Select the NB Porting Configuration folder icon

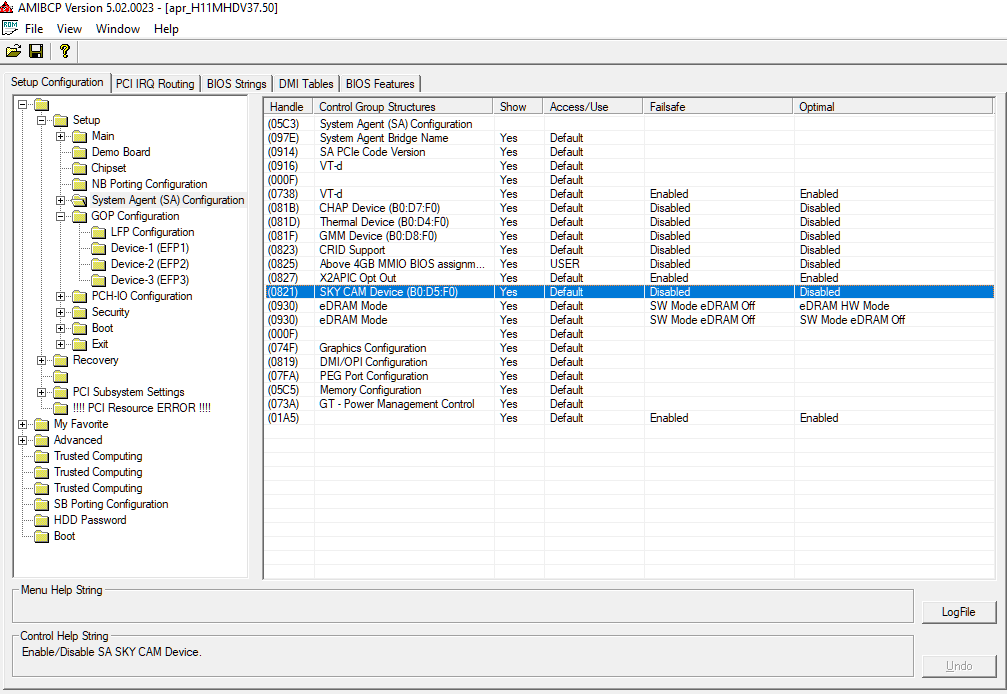[80, 184]
